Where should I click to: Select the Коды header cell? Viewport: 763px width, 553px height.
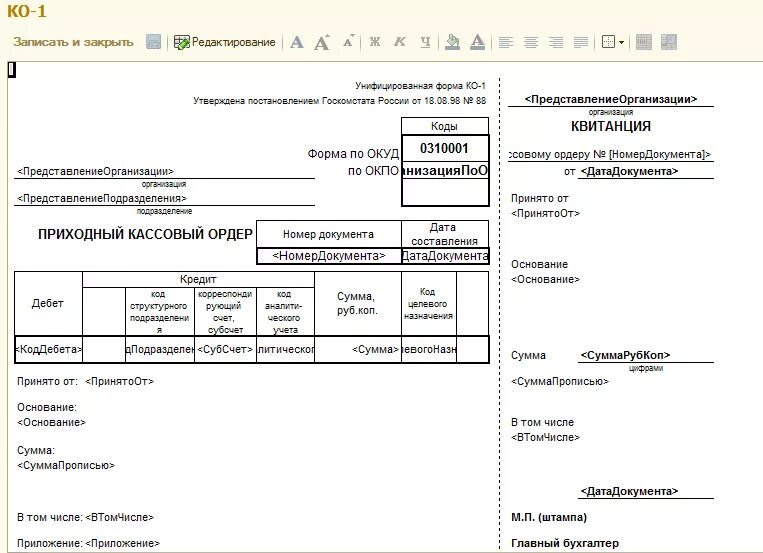pos(445,126)
